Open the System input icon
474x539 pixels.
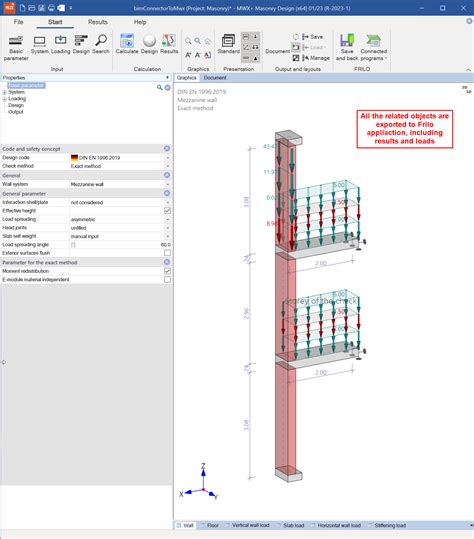point(40,45)
